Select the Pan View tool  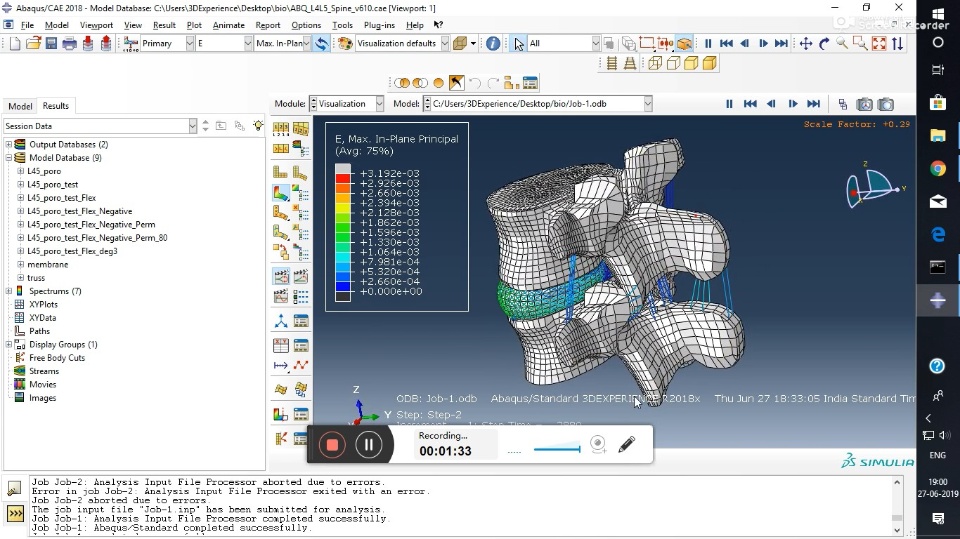point(806,43)
